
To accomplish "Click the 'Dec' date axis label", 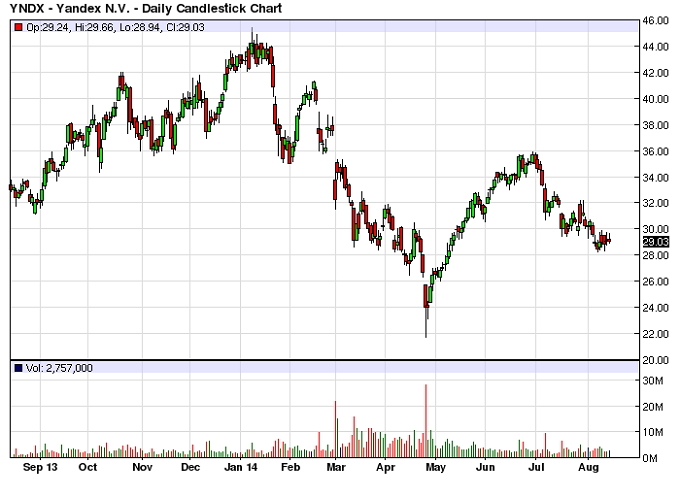I will 190,468.
